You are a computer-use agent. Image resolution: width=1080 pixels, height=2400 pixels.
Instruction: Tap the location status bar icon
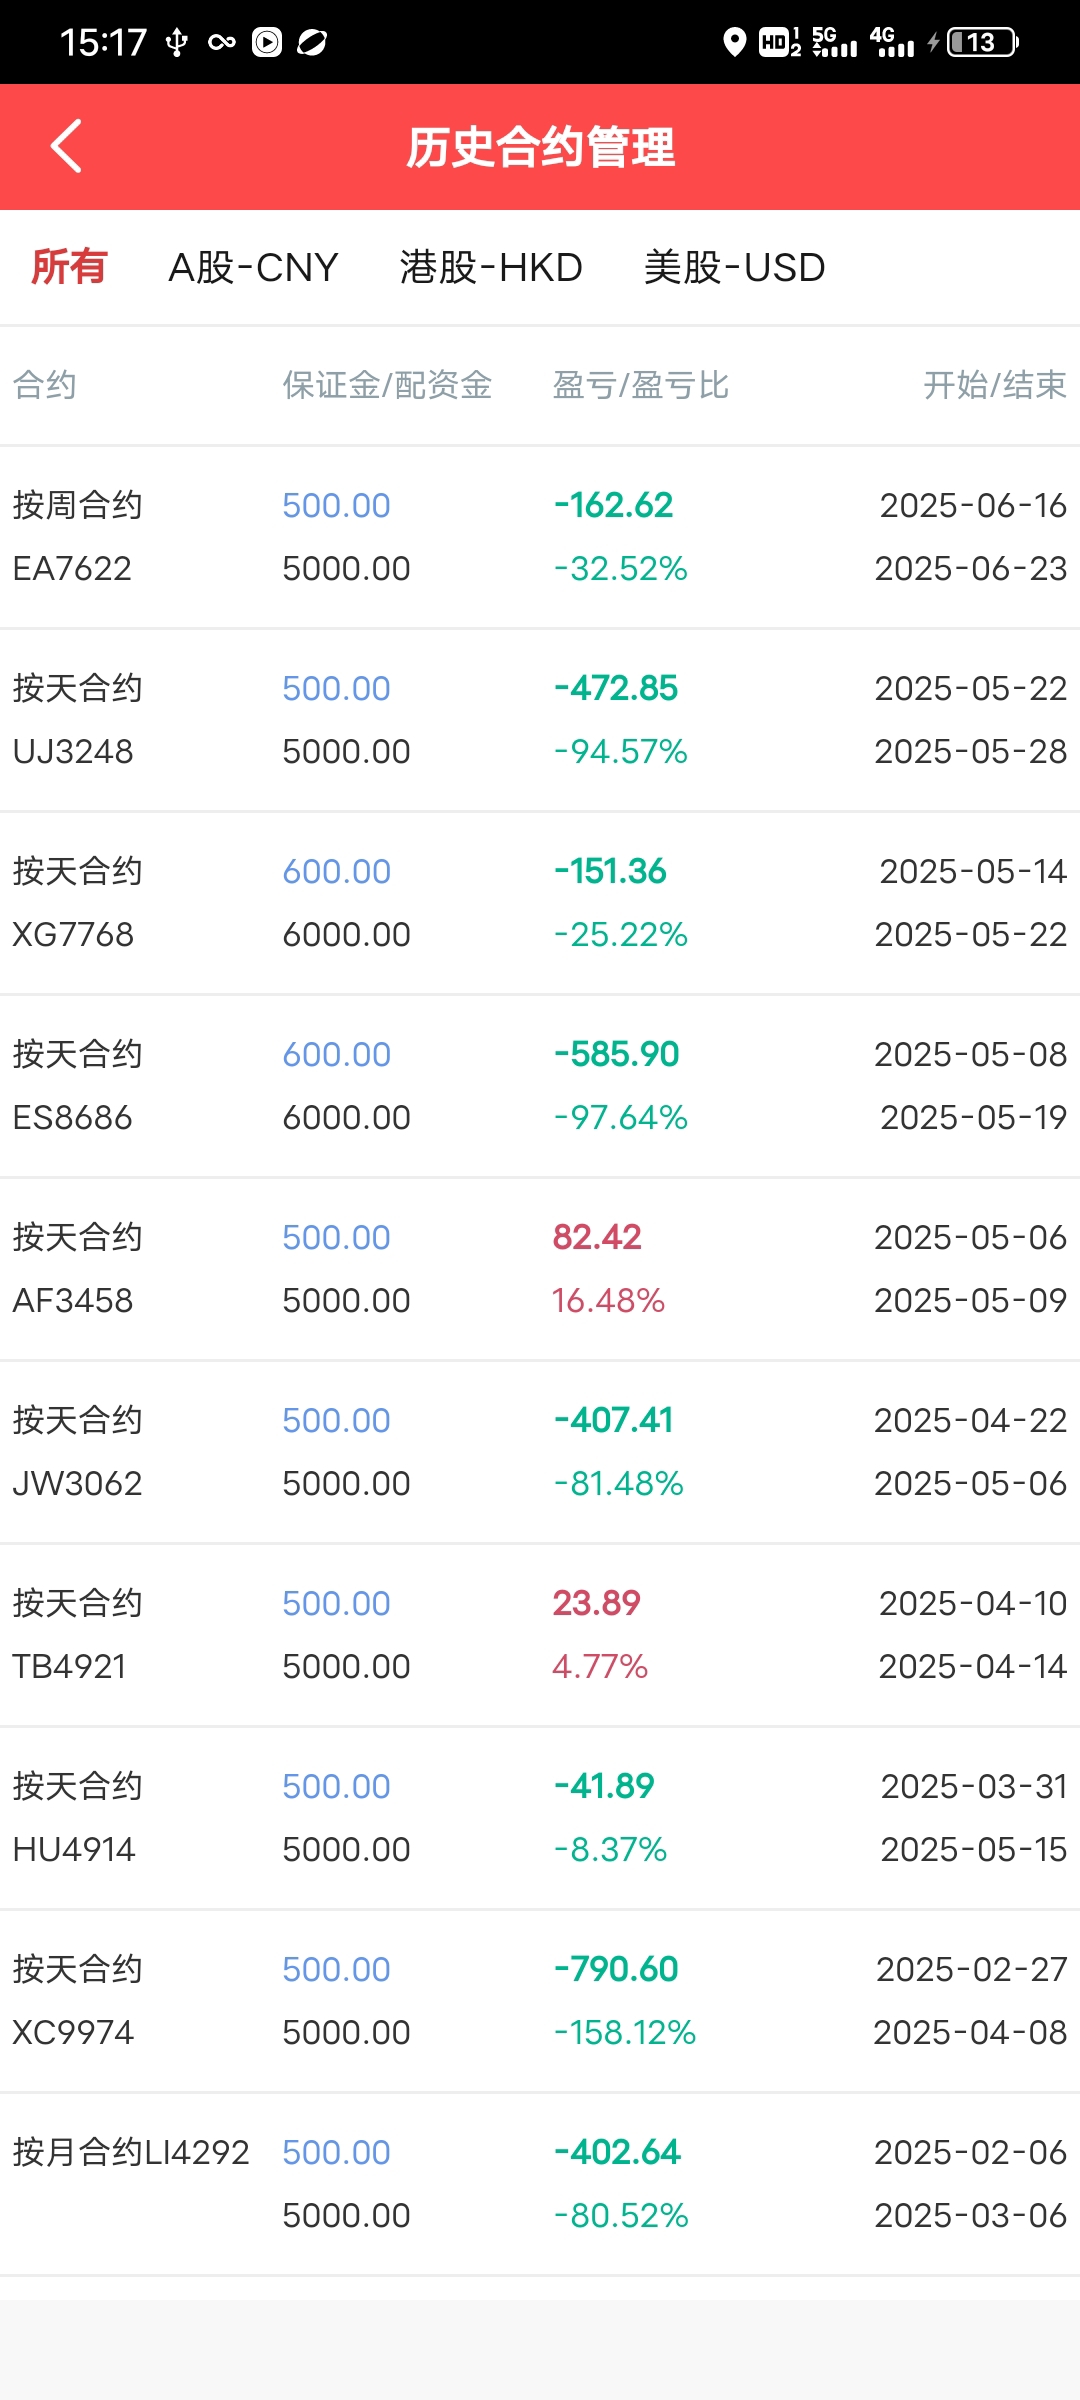[x=734, y=42]
